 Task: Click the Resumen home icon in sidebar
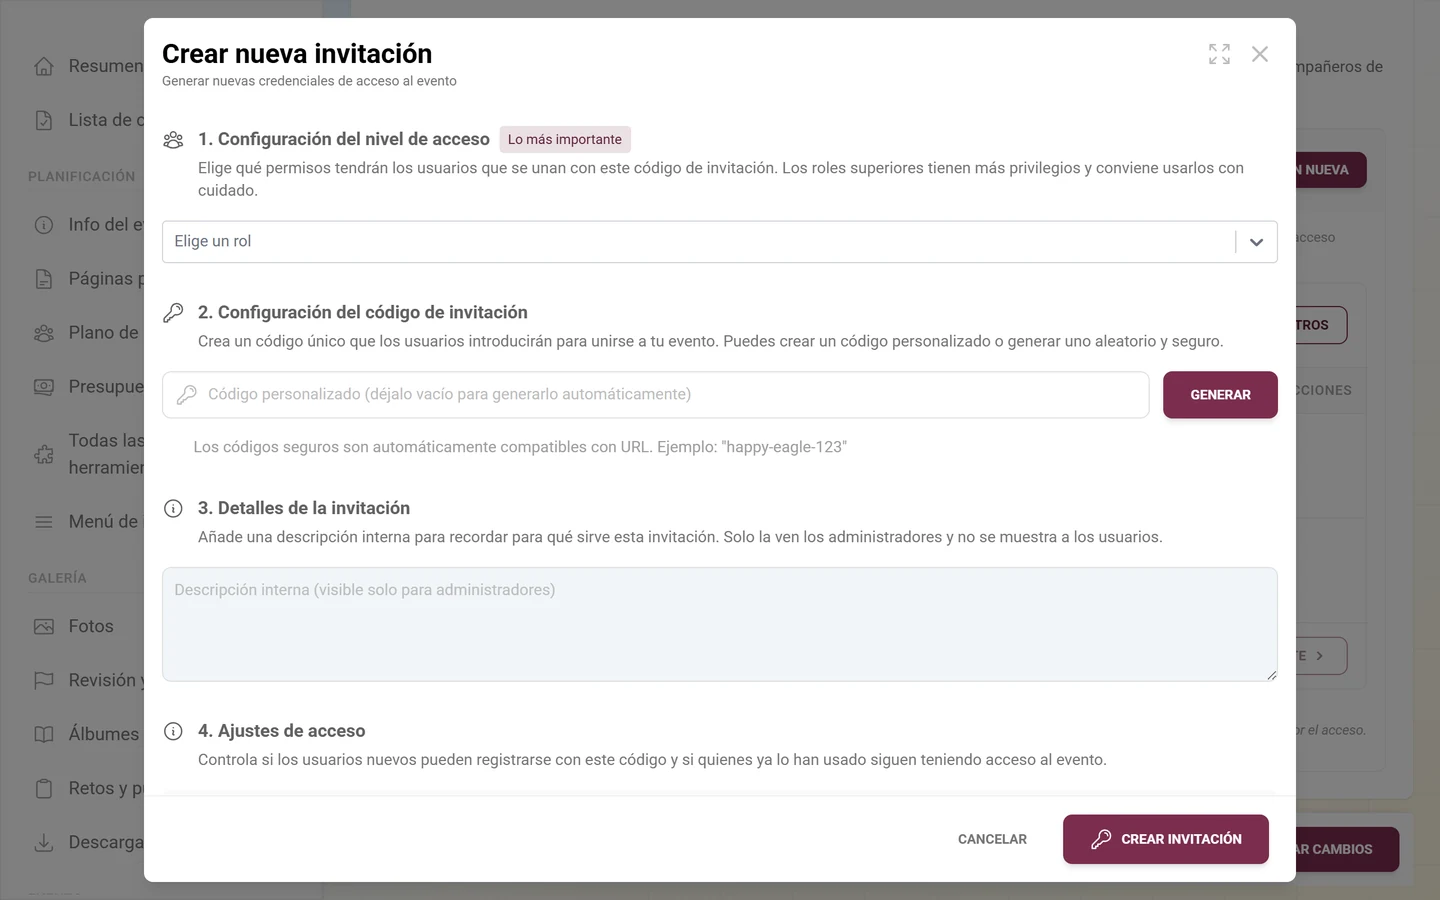[x=44, y=66]
